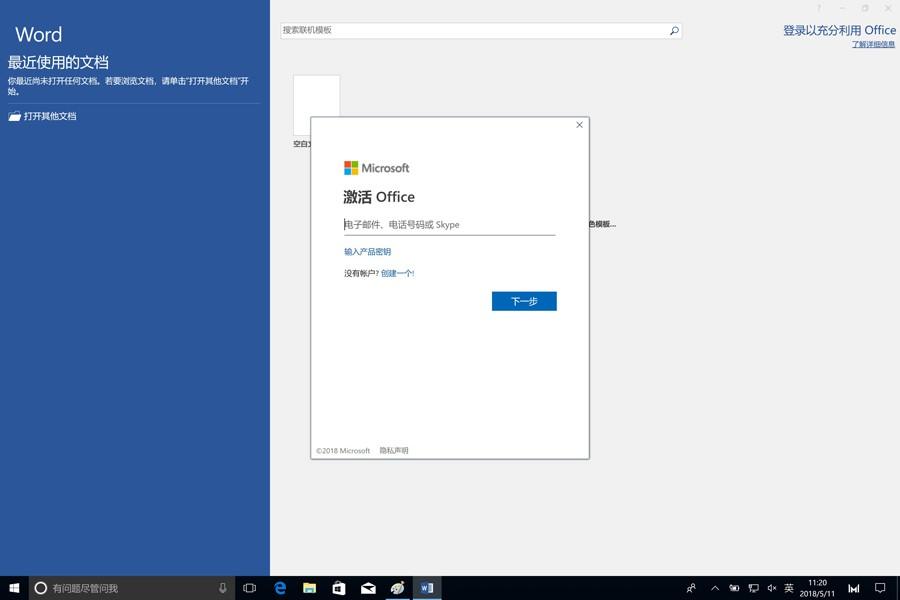Open the Microsoft Store taskbar icon
Viewport: 900px width, 600px height.
[339, 588]
